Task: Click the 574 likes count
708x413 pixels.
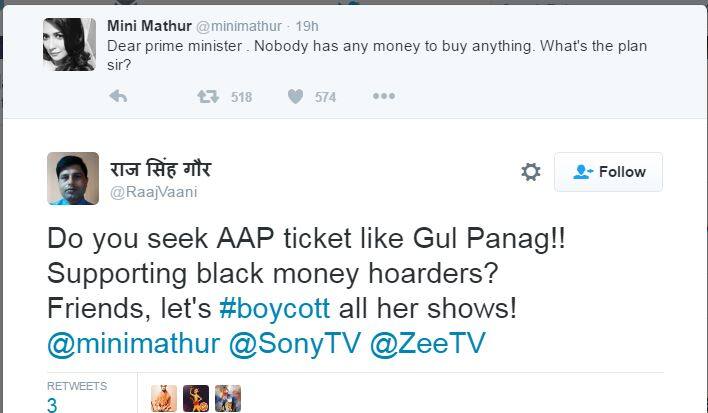Action: tap(325, 97)
